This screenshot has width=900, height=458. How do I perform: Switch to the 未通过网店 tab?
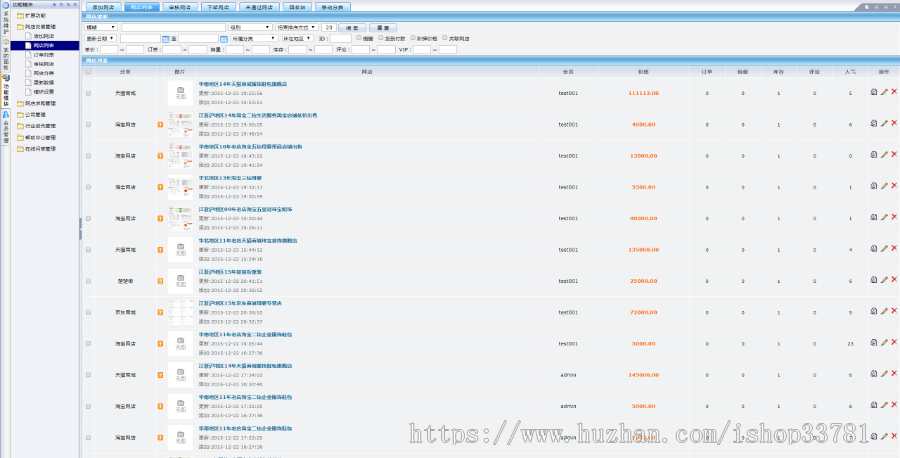(259, 7)
